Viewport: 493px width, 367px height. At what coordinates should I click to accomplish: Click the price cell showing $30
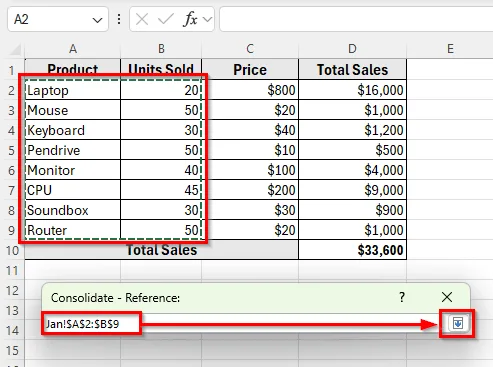pos(250,210)
